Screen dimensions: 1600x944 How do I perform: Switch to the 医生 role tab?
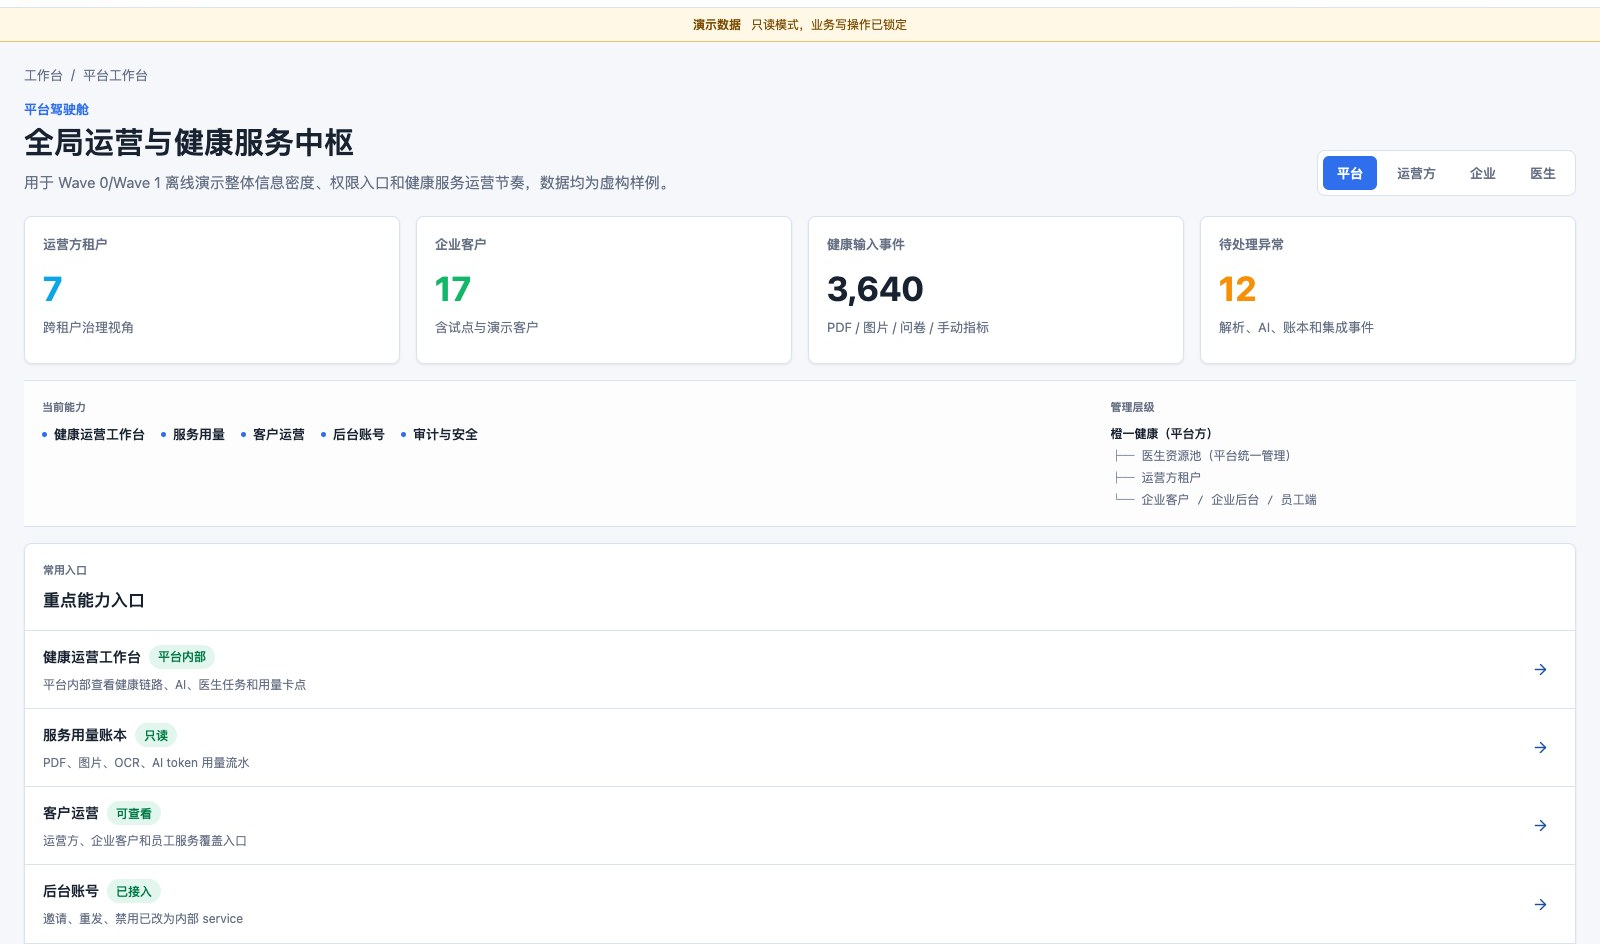click(1543, 173)
